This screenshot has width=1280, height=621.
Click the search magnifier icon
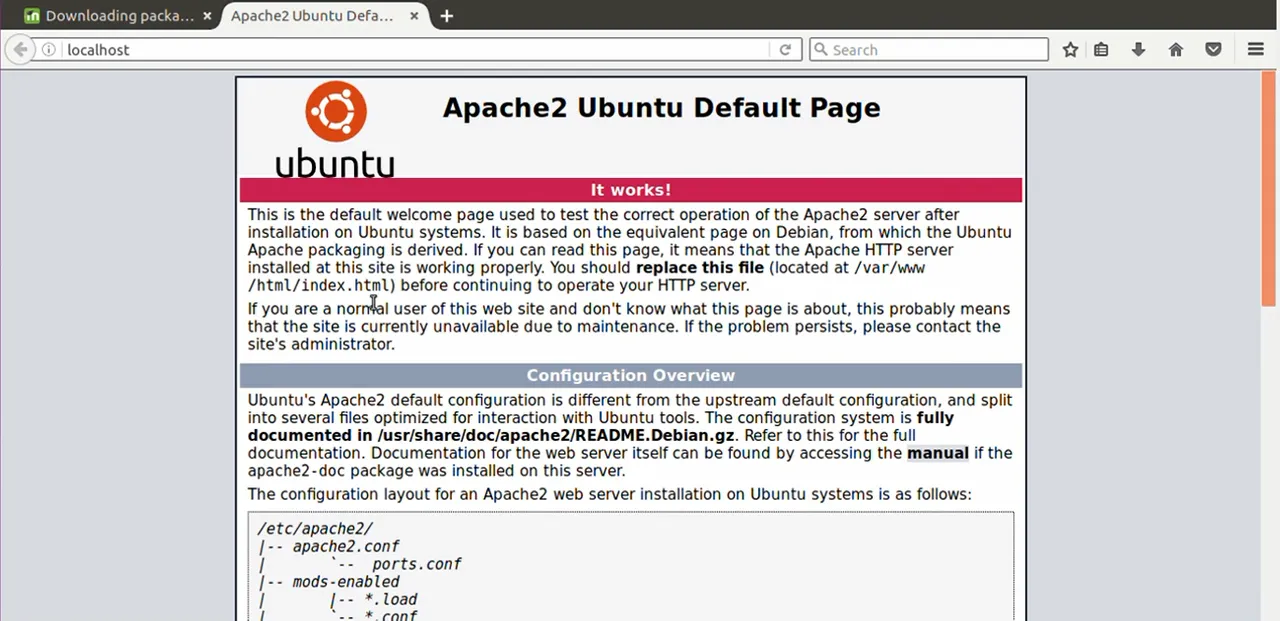[x=820, y=50]
